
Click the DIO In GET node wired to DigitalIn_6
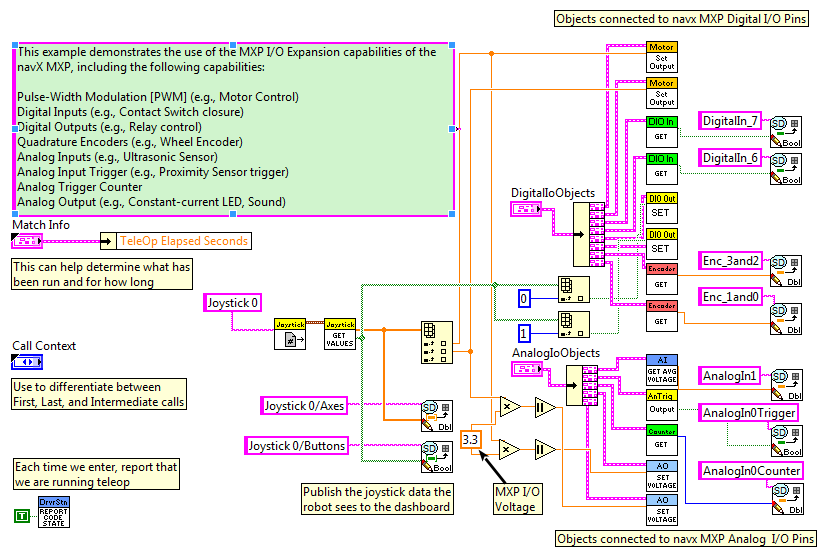point(662,168)
